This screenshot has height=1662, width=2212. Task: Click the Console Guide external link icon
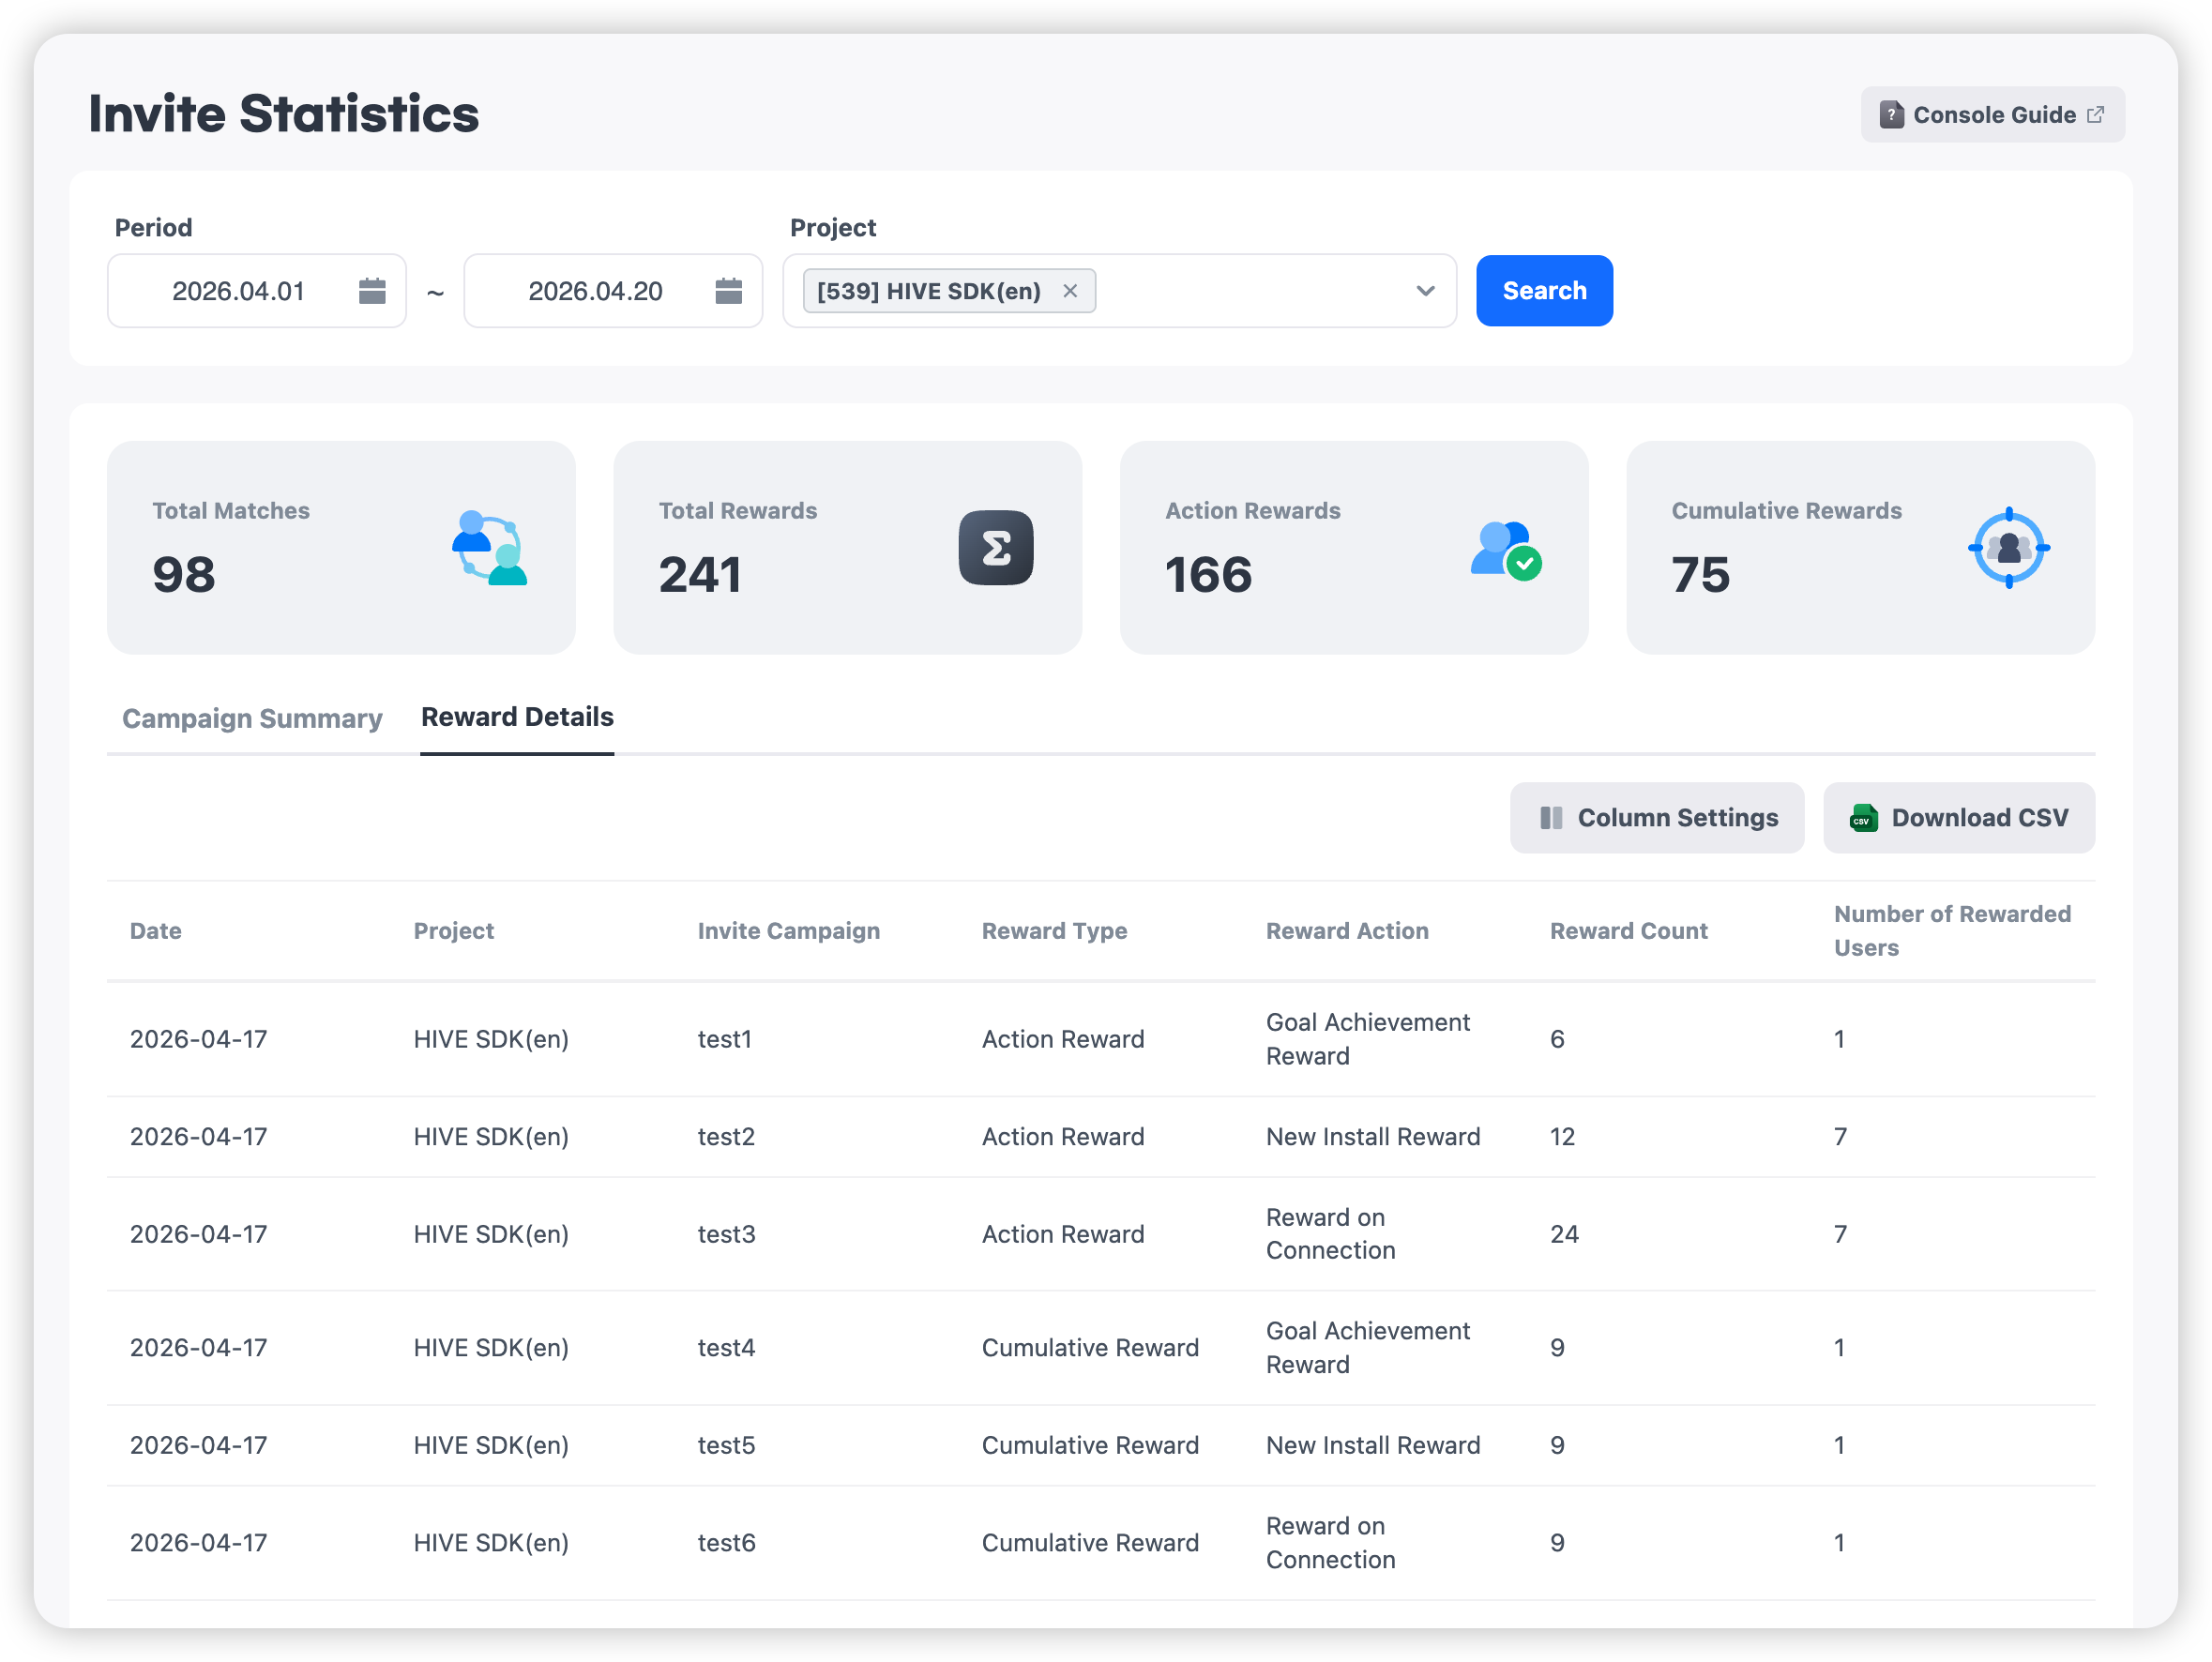click(x=2096, y=115)
